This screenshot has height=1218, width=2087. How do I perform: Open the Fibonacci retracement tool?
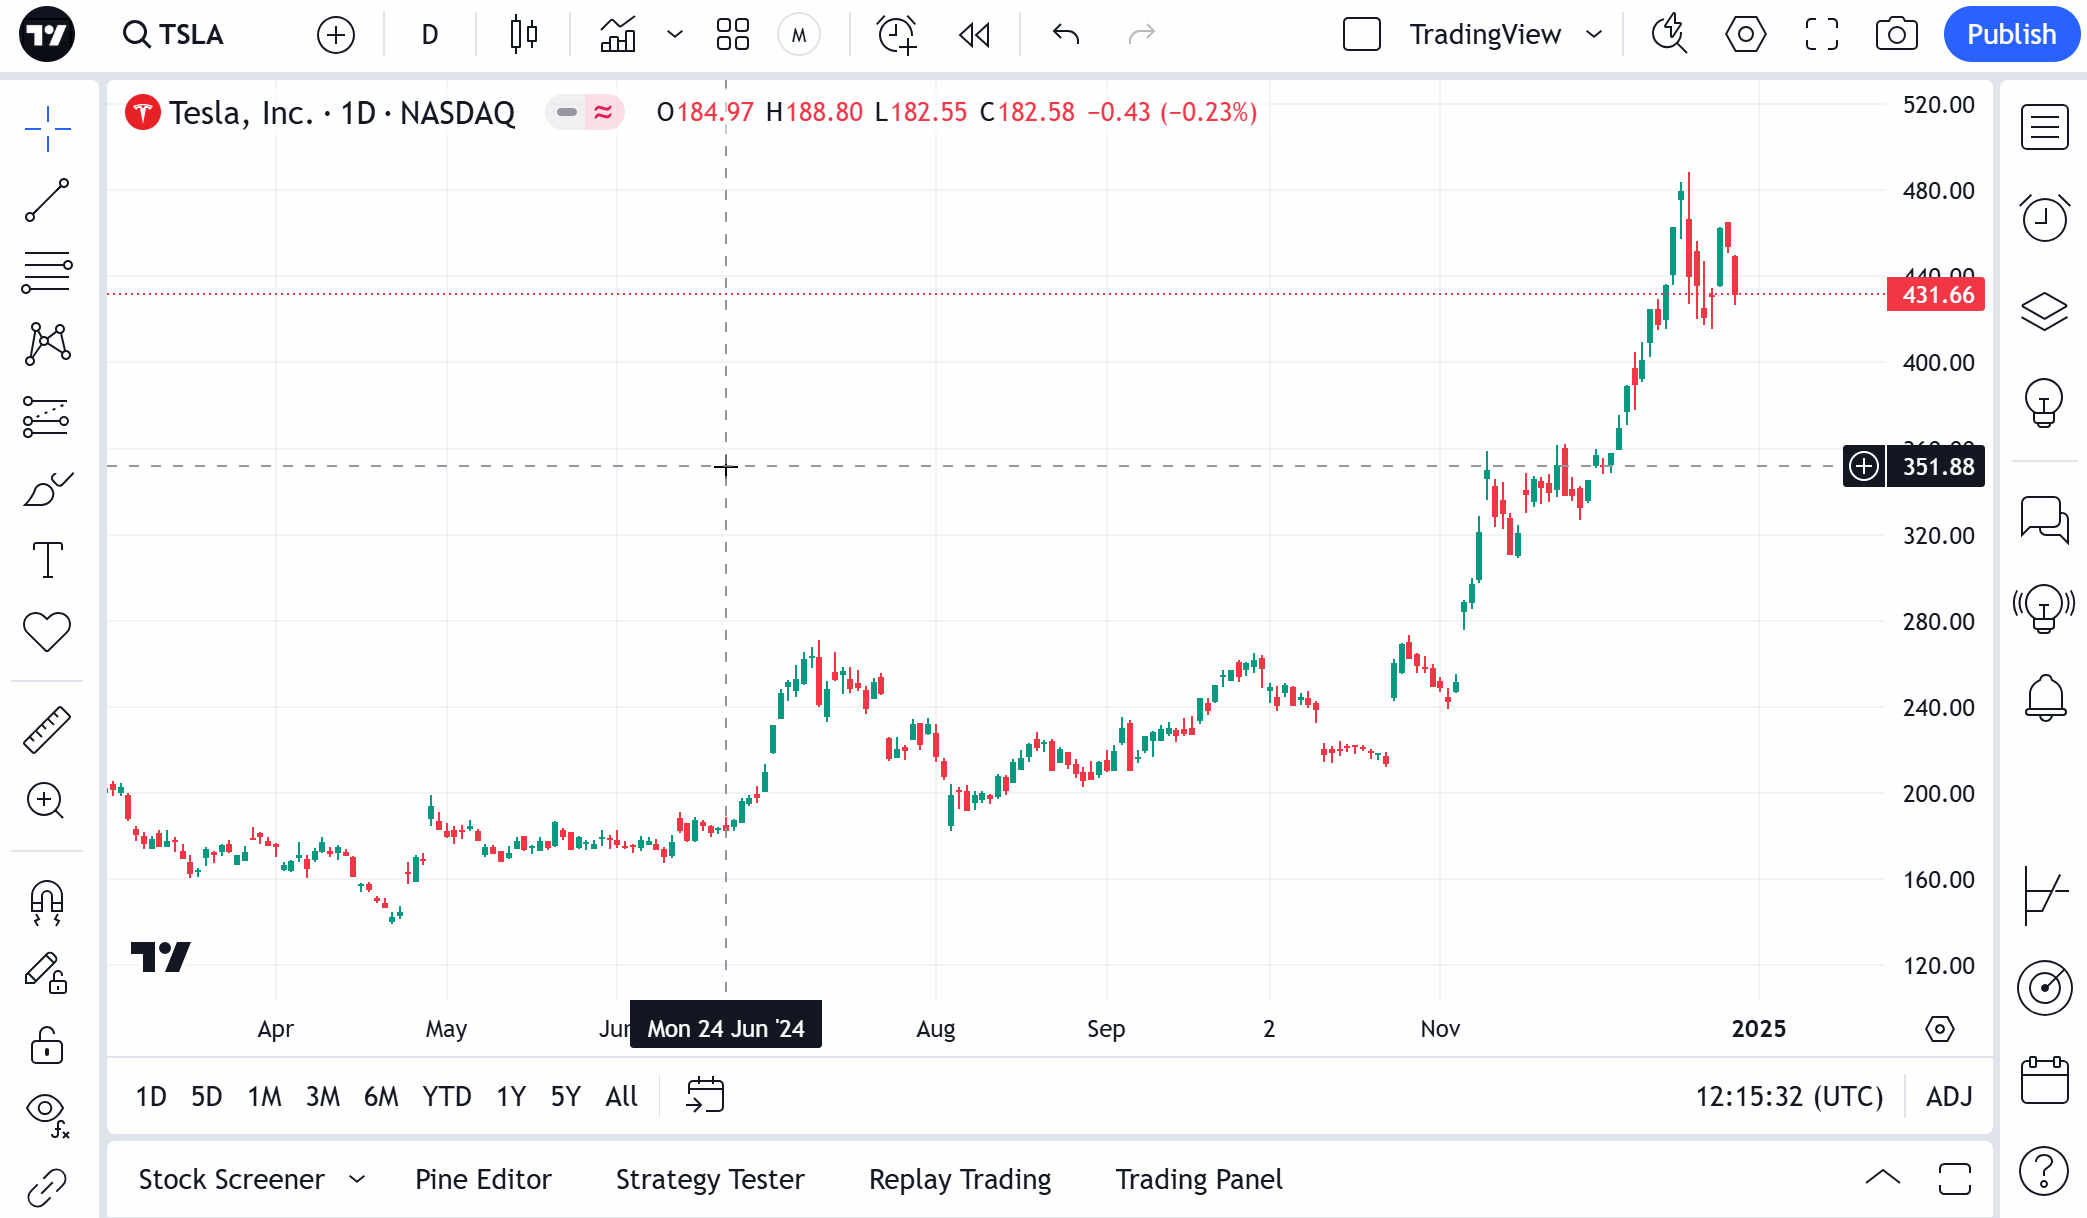[x=47, y=272]
